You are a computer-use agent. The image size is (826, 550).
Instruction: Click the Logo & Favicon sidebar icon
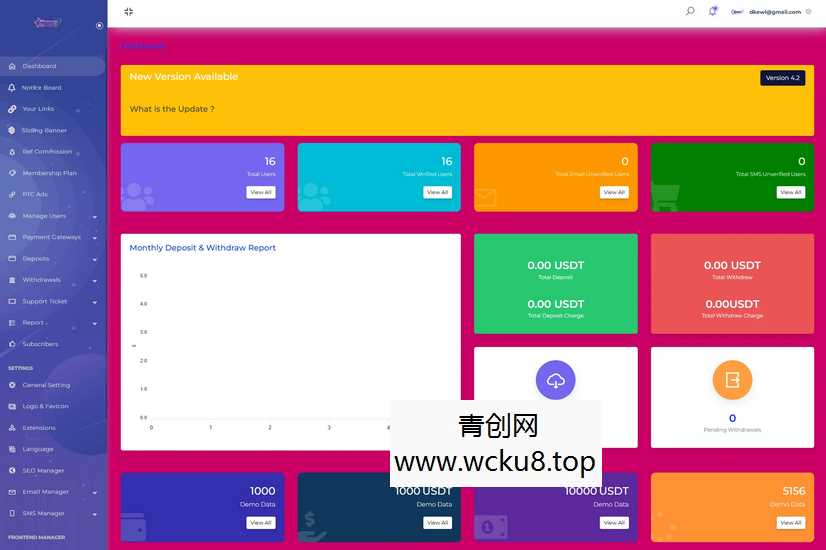click(12, 406)
